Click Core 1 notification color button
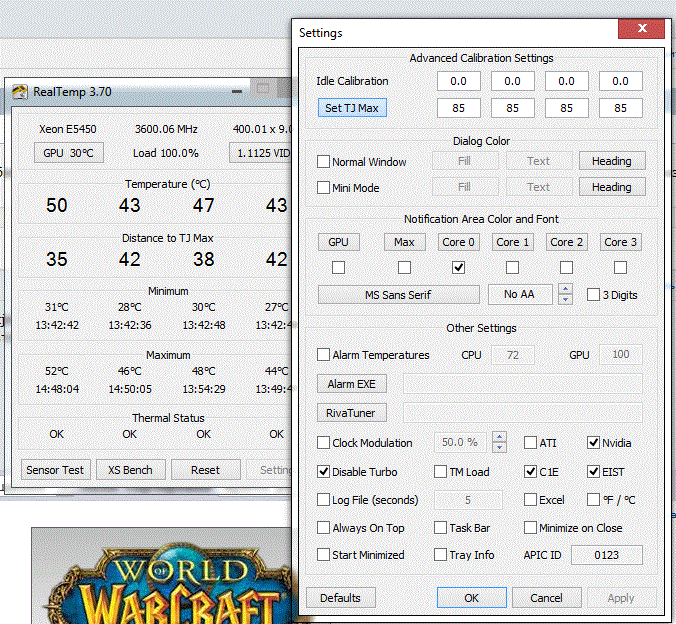Screen dimensions: 676x624 (x=513, y=242)
